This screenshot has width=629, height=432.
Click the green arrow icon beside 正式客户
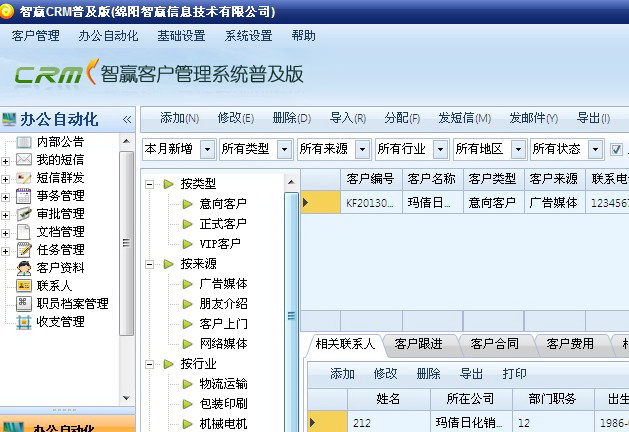coord(187,224)
